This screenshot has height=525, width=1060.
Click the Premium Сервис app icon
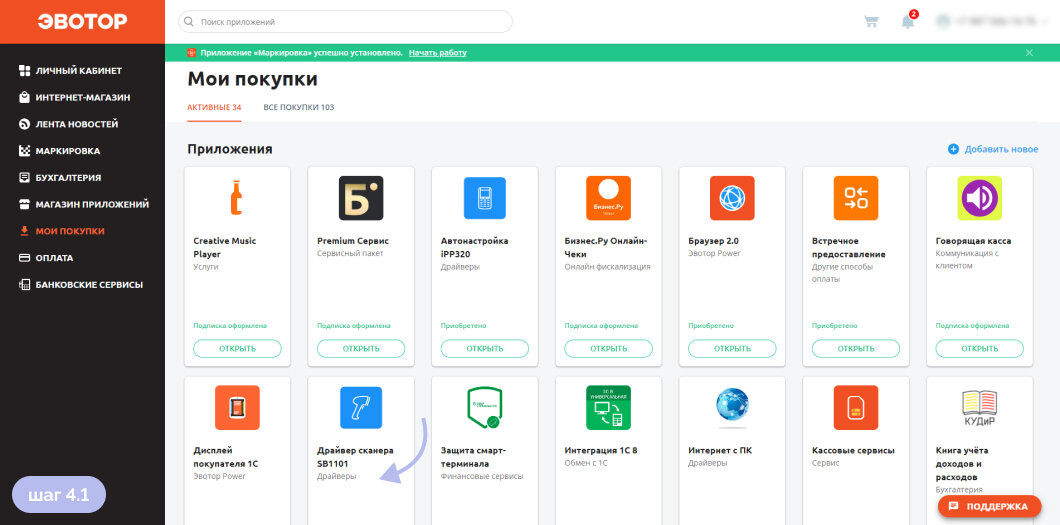pyautogui.click(x=361, y=198)
